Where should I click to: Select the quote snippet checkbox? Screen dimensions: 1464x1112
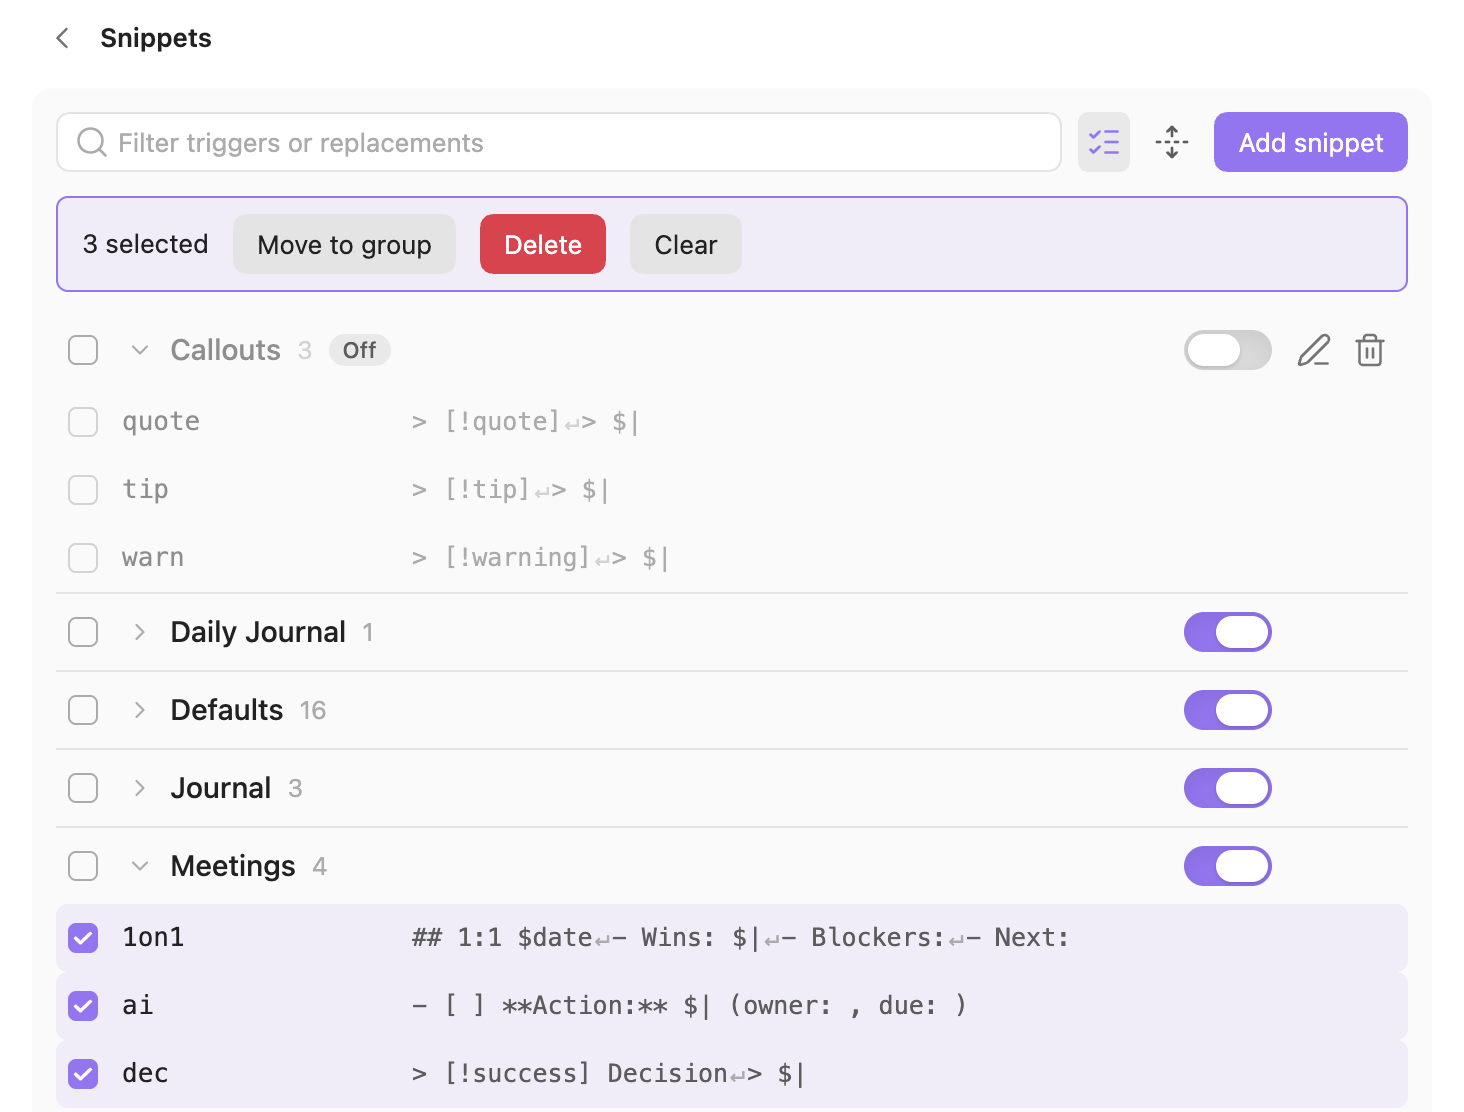pyautogui.click(x=83, y=422)
